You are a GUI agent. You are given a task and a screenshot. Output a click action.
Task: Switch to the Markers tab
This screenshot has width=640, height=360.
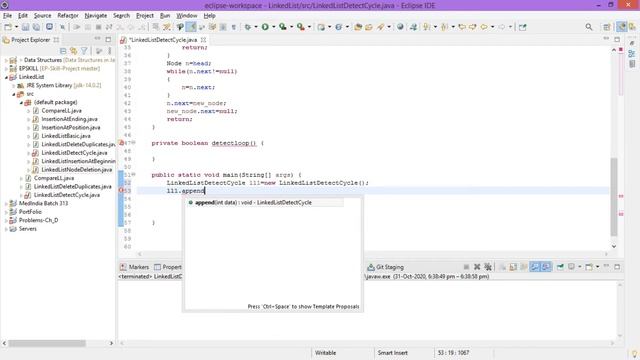[134, 267]
